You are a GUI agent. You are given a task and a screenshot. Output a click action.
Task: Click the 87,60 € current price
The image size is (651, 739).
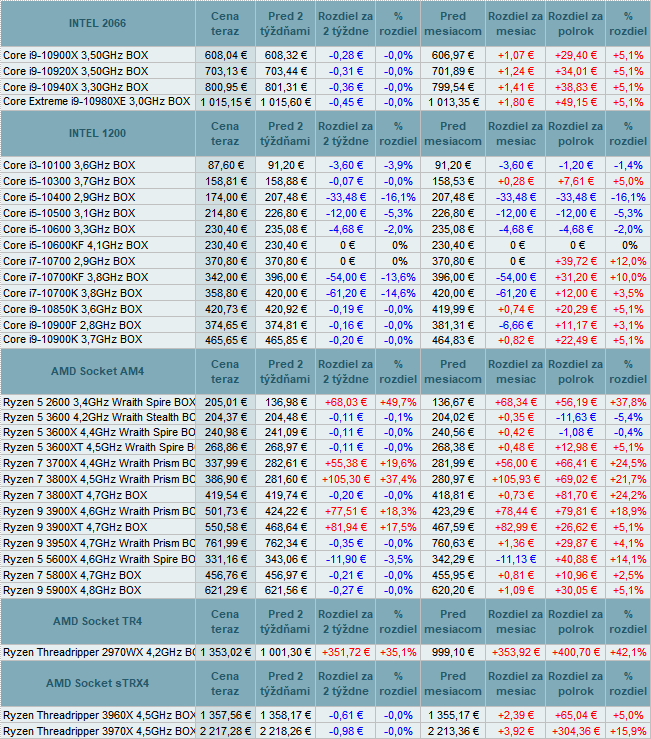[x=225, y=165]
